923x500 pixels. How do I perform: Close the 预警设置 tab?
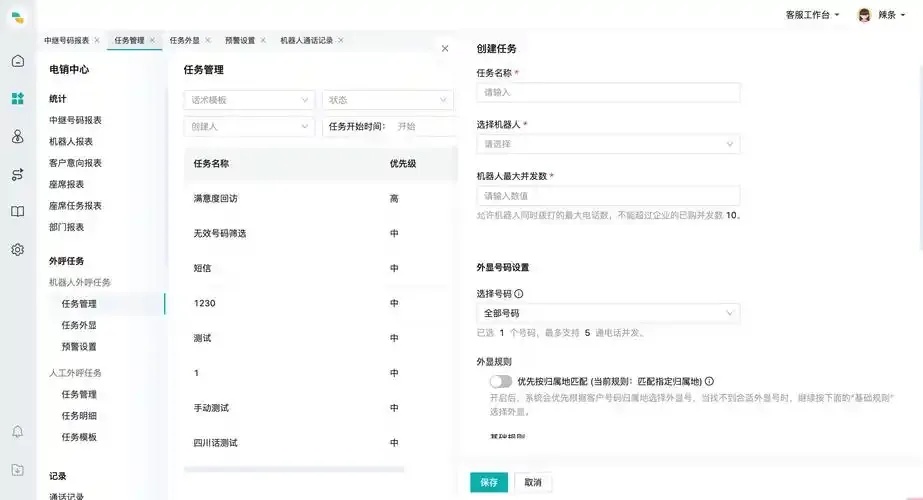pos(263,40)
